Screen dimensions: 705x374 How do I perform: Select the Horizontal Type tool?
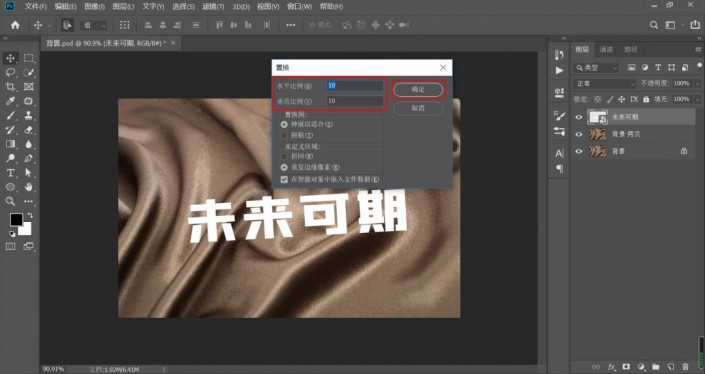pos(10,173)
